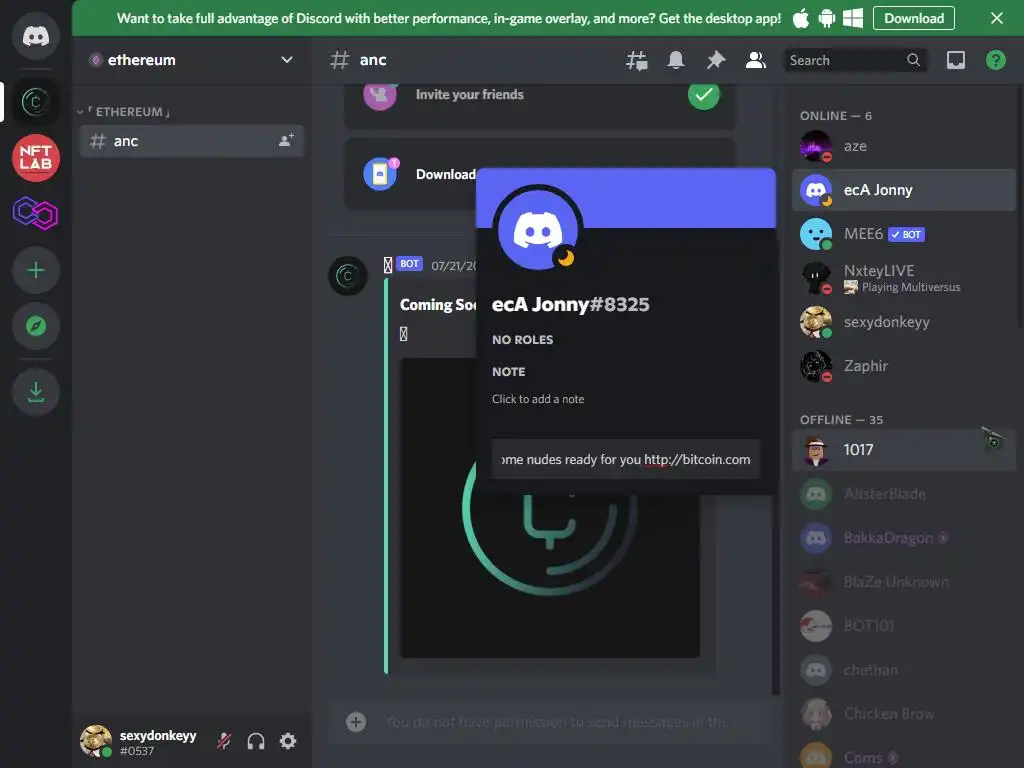Click the message input in profile popup

point(626,459)
